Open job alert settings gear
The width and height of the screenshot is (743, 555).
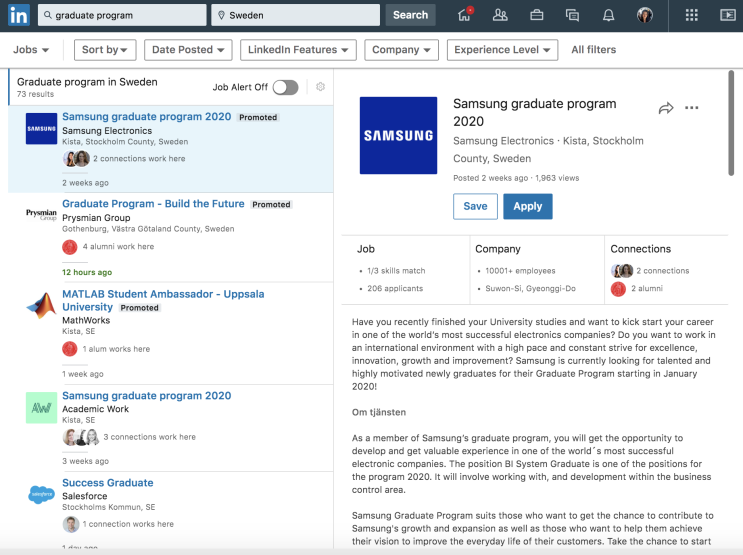pos(320,87)
